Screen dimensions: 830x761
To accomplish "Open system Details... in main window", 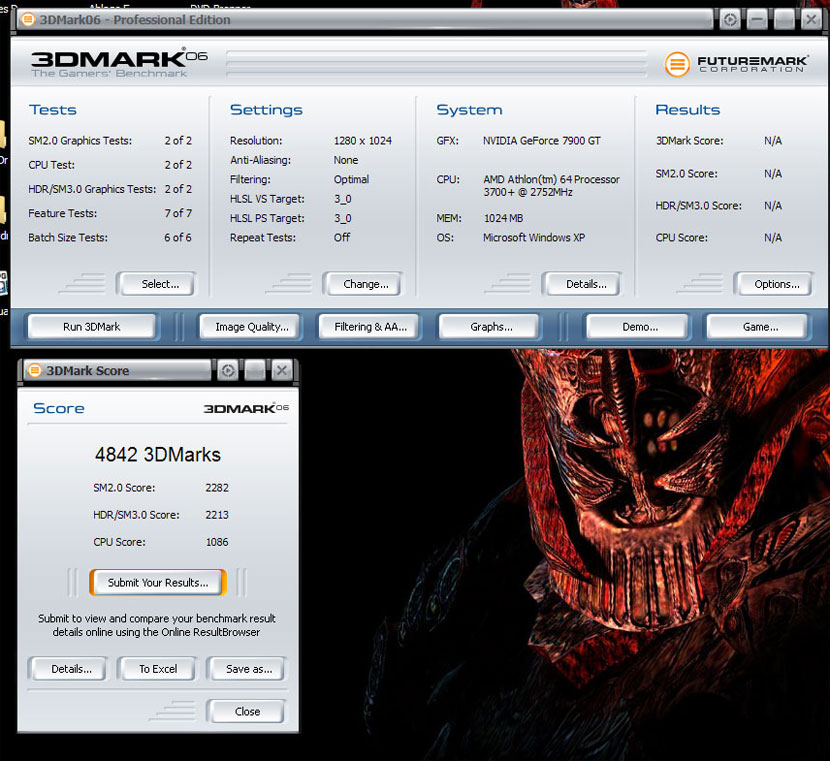I will click(581, 284).
